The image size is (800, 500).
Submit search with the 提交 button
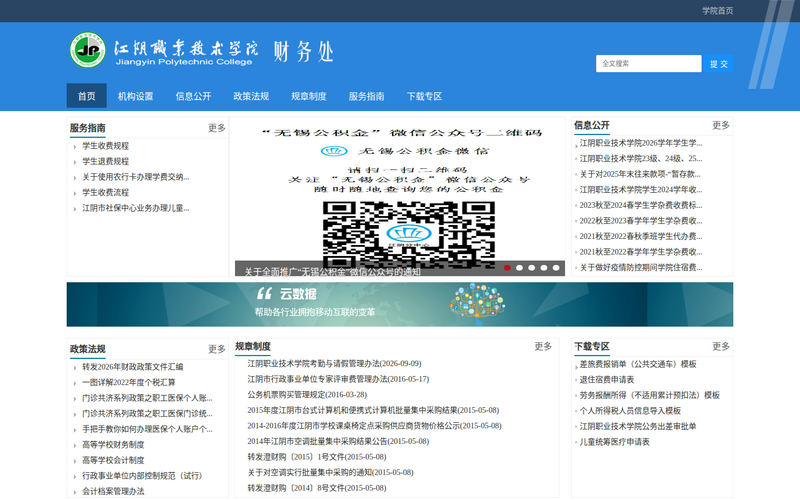coord(718,64)
